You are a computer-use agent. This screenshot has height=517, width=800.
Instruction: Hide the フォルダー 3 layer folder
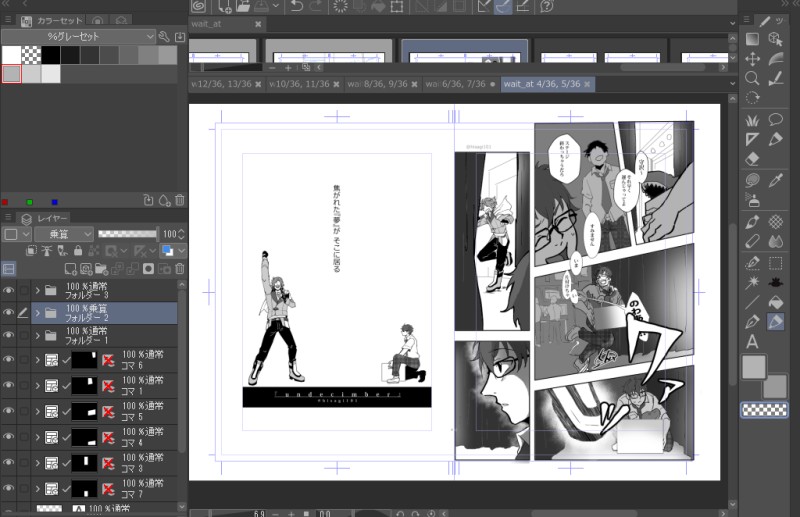coord(9,291)
